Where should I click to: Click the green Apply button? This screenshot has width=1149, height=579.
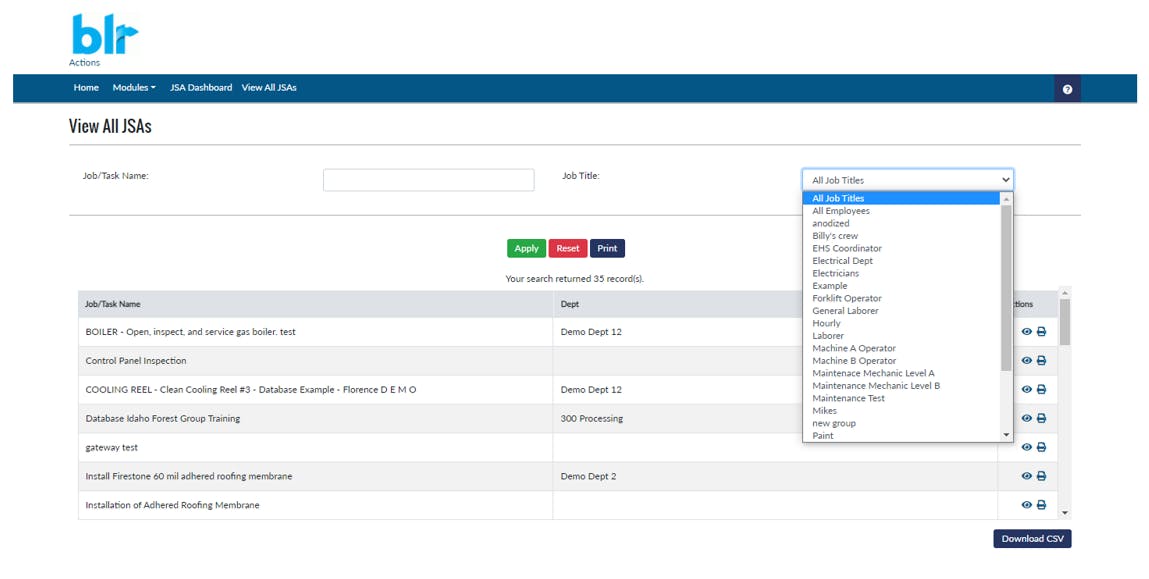(526, 248)
